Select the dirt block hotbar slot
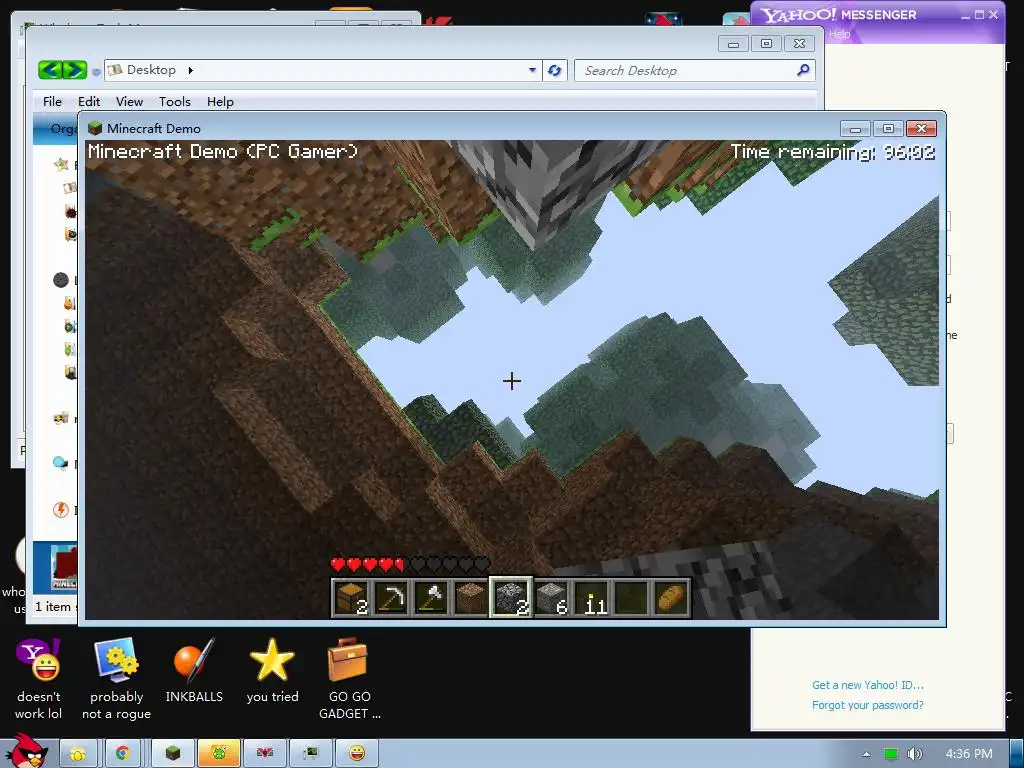Image resolution: width=1024 pixels, height=768 pixels. pyautogui.click(x=471, y=598)
